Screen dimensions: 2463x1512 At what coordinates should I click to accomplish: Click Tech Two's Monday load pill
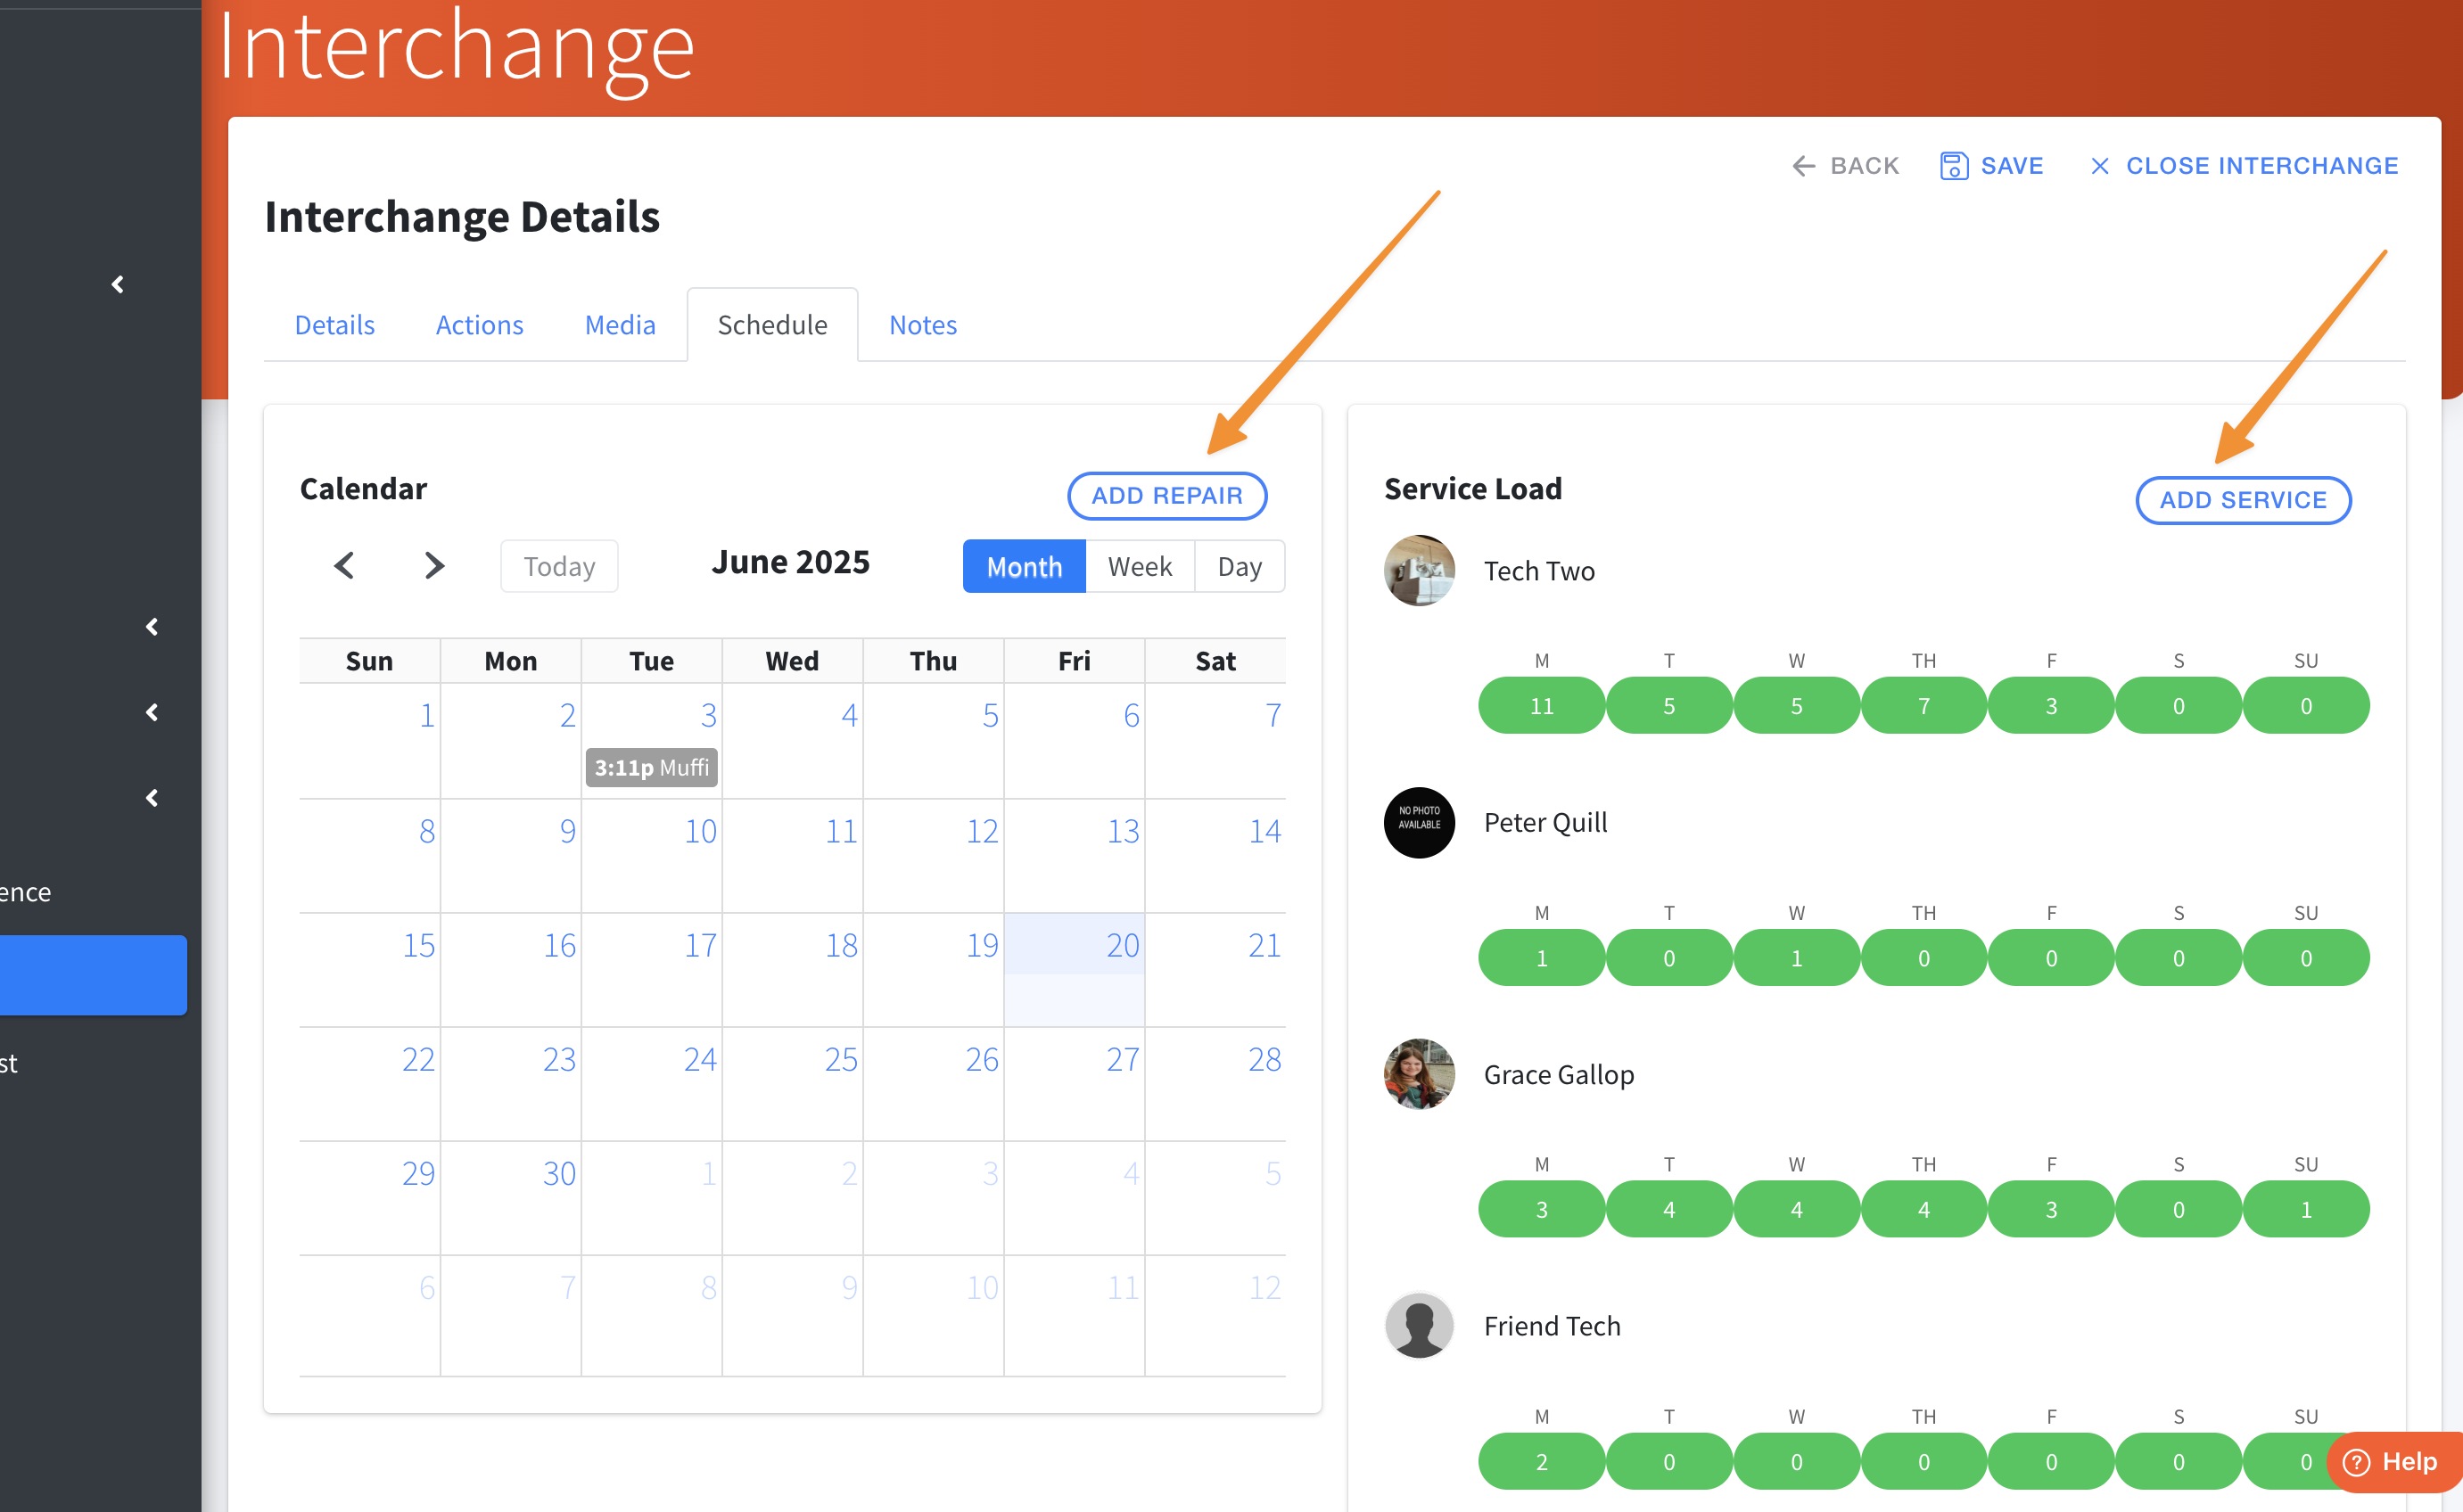point(1541,706)
